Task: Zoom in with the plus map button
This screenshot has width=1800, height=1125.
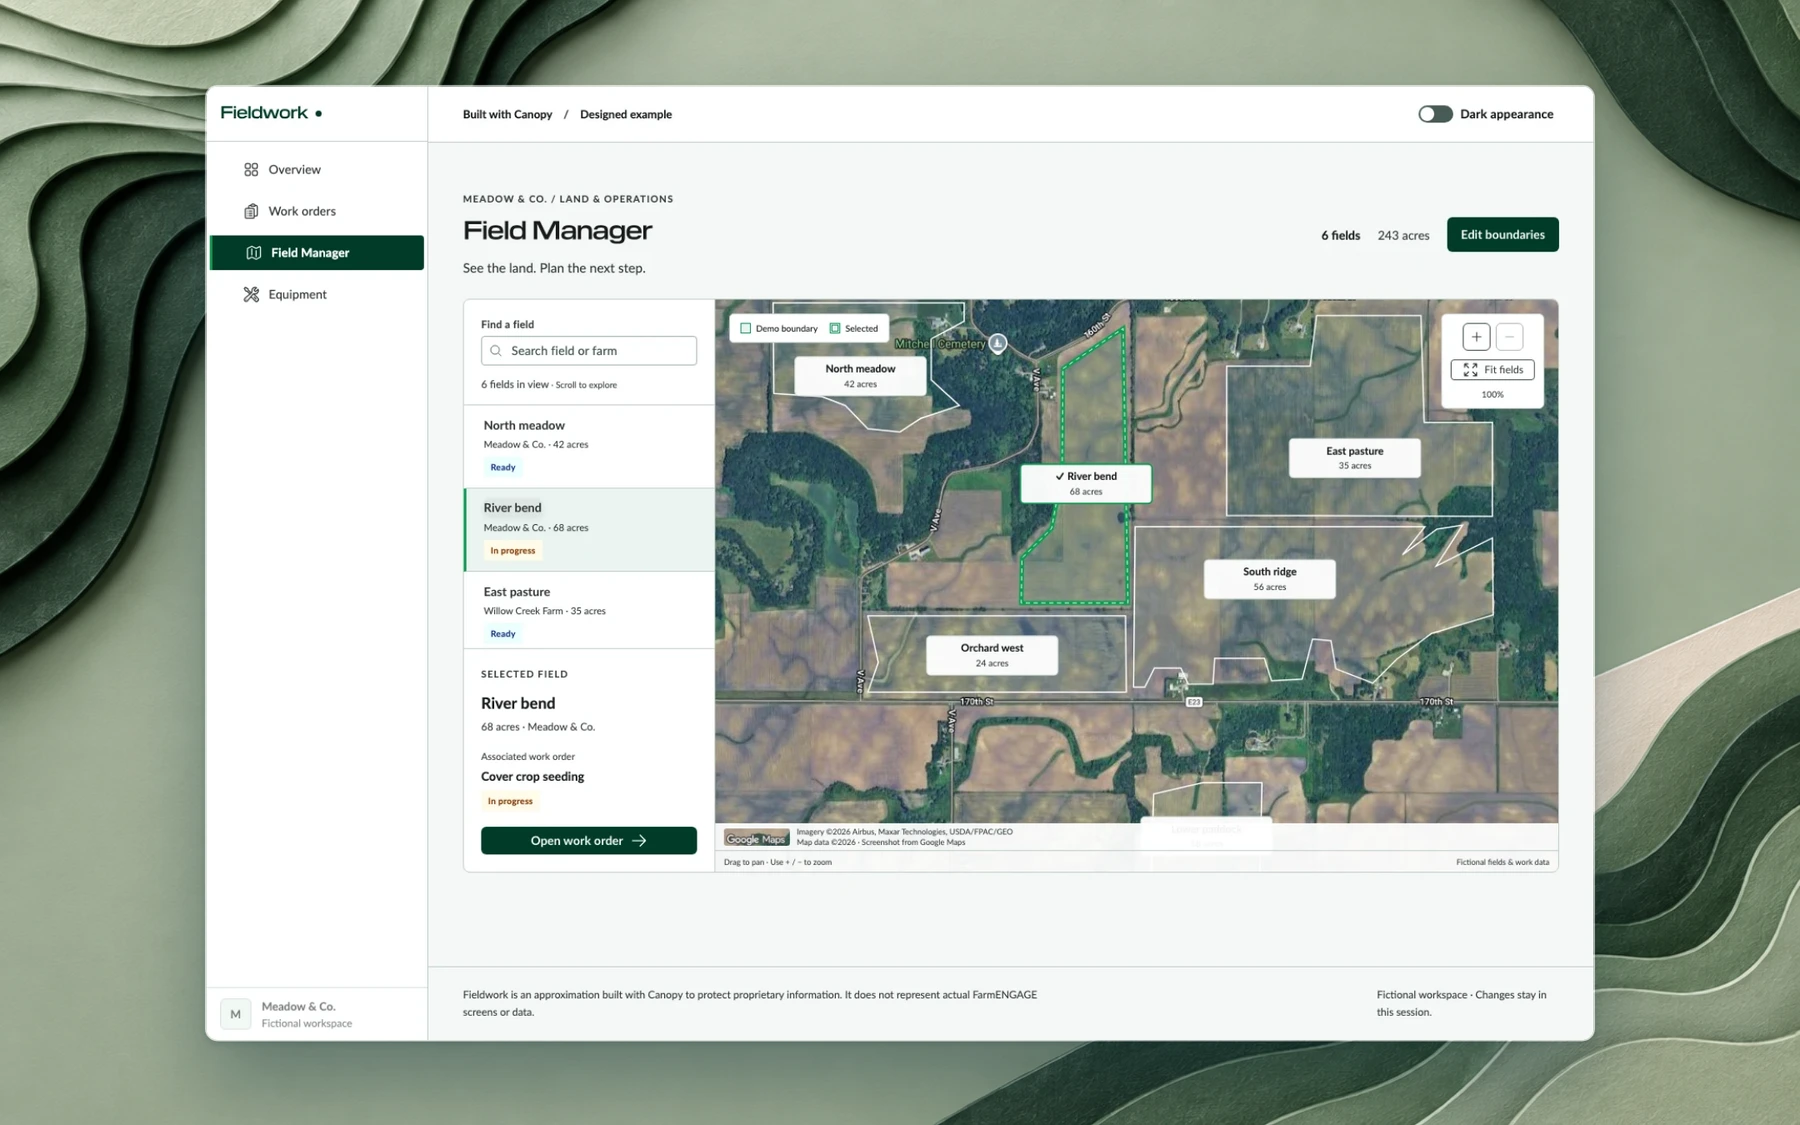Action: click(1476, 337)
